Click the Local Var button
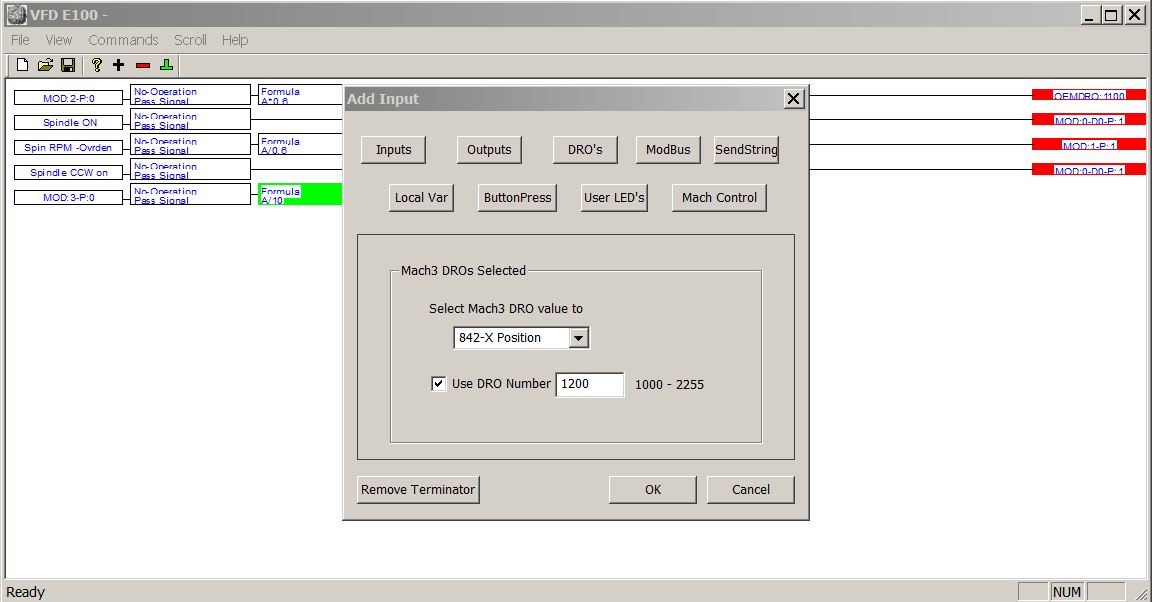1152x602 pixels. pos(421,198)
